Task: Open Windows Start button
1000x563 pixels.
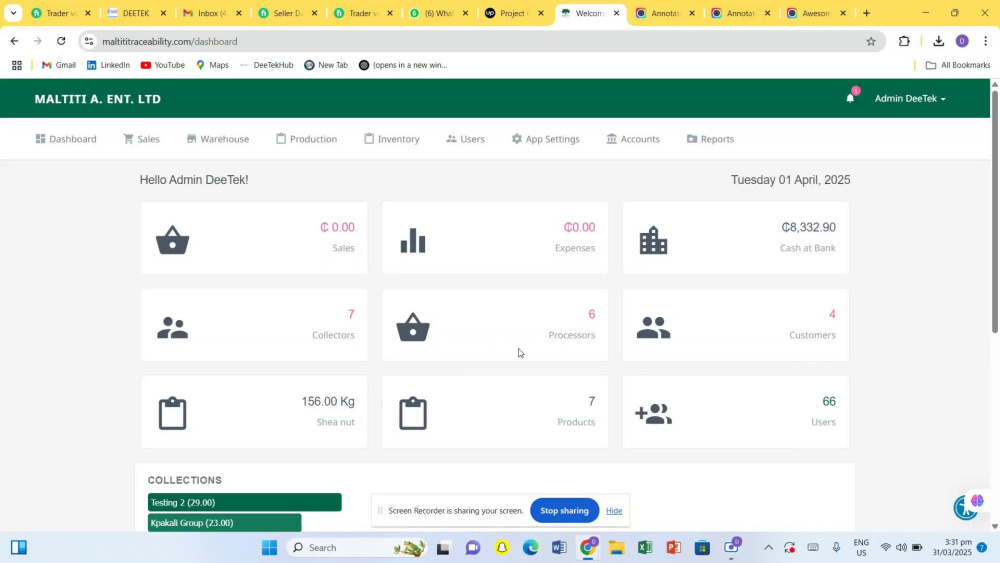Action: pyautogui.click(x=269, y=548)
